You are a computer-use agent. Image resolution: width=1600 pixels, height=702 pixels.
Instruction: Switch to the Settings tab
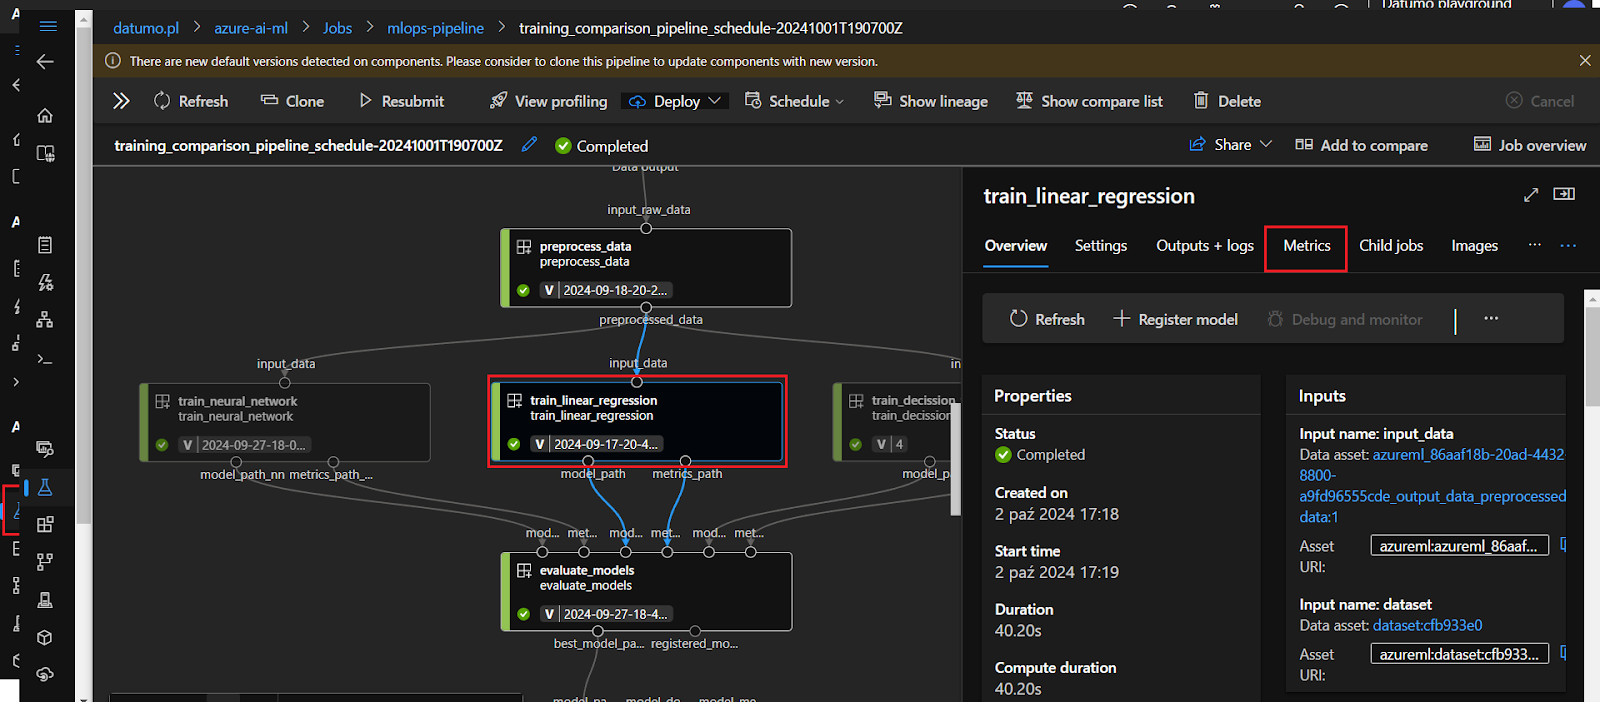point(1101,246)
